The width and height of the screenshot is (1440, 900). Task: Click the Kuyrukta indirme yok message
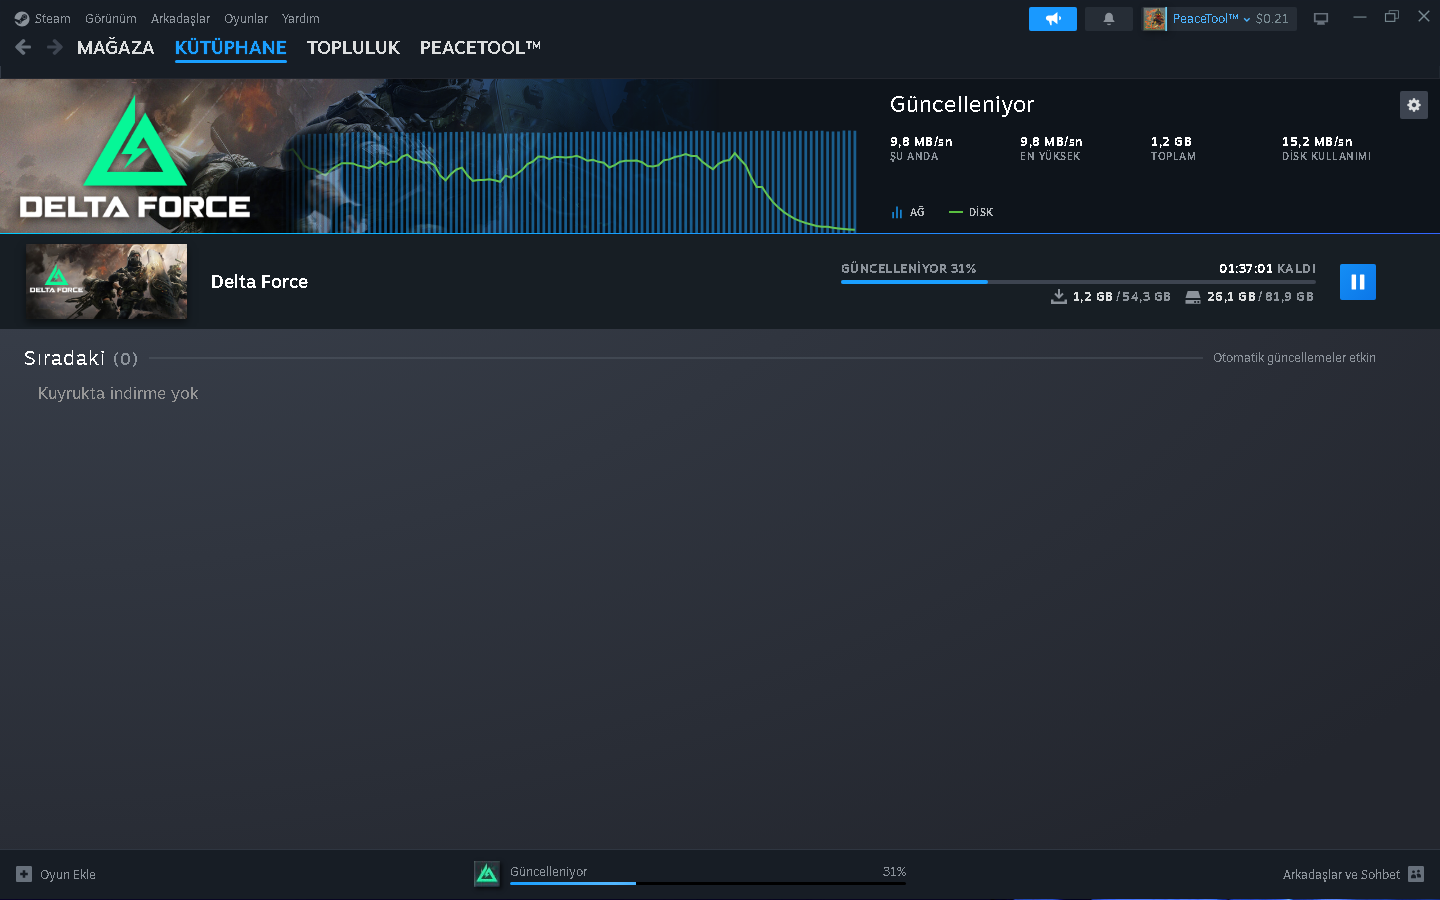pyautogui.click(x=118, y=394)
